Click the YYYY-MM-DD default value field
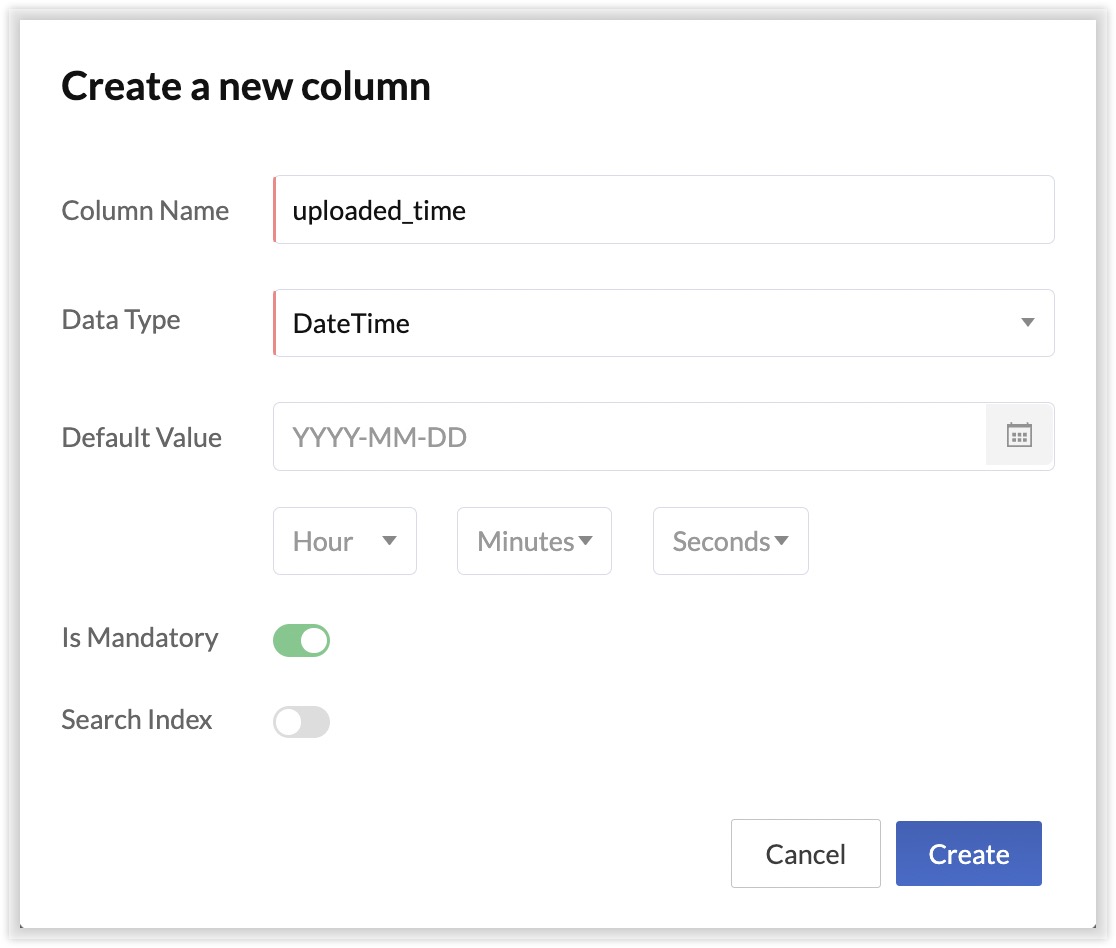 point(630,437)
